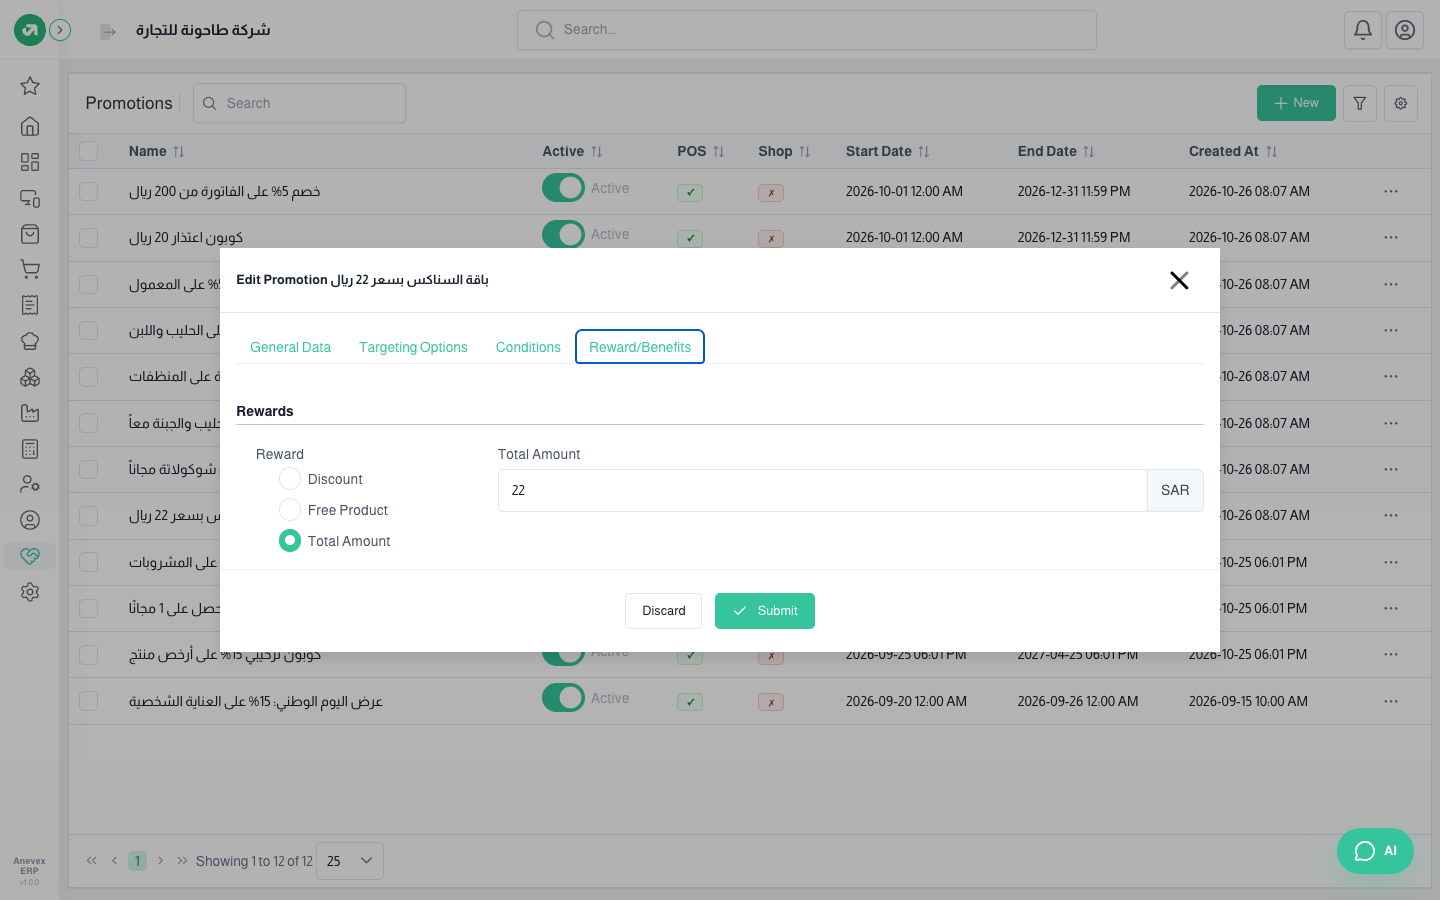
Task: Click the New promotion button
Action: 1296,103
